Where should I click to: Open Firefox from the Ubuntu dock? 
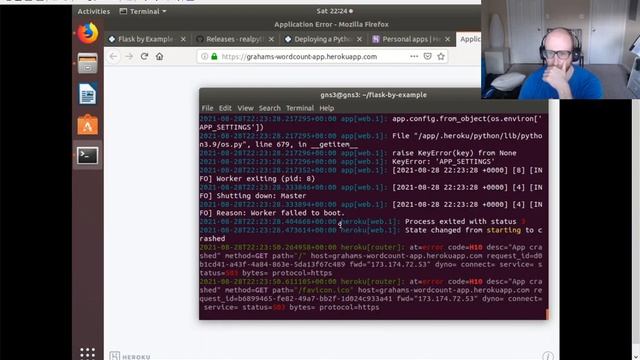tap(88, 33)
